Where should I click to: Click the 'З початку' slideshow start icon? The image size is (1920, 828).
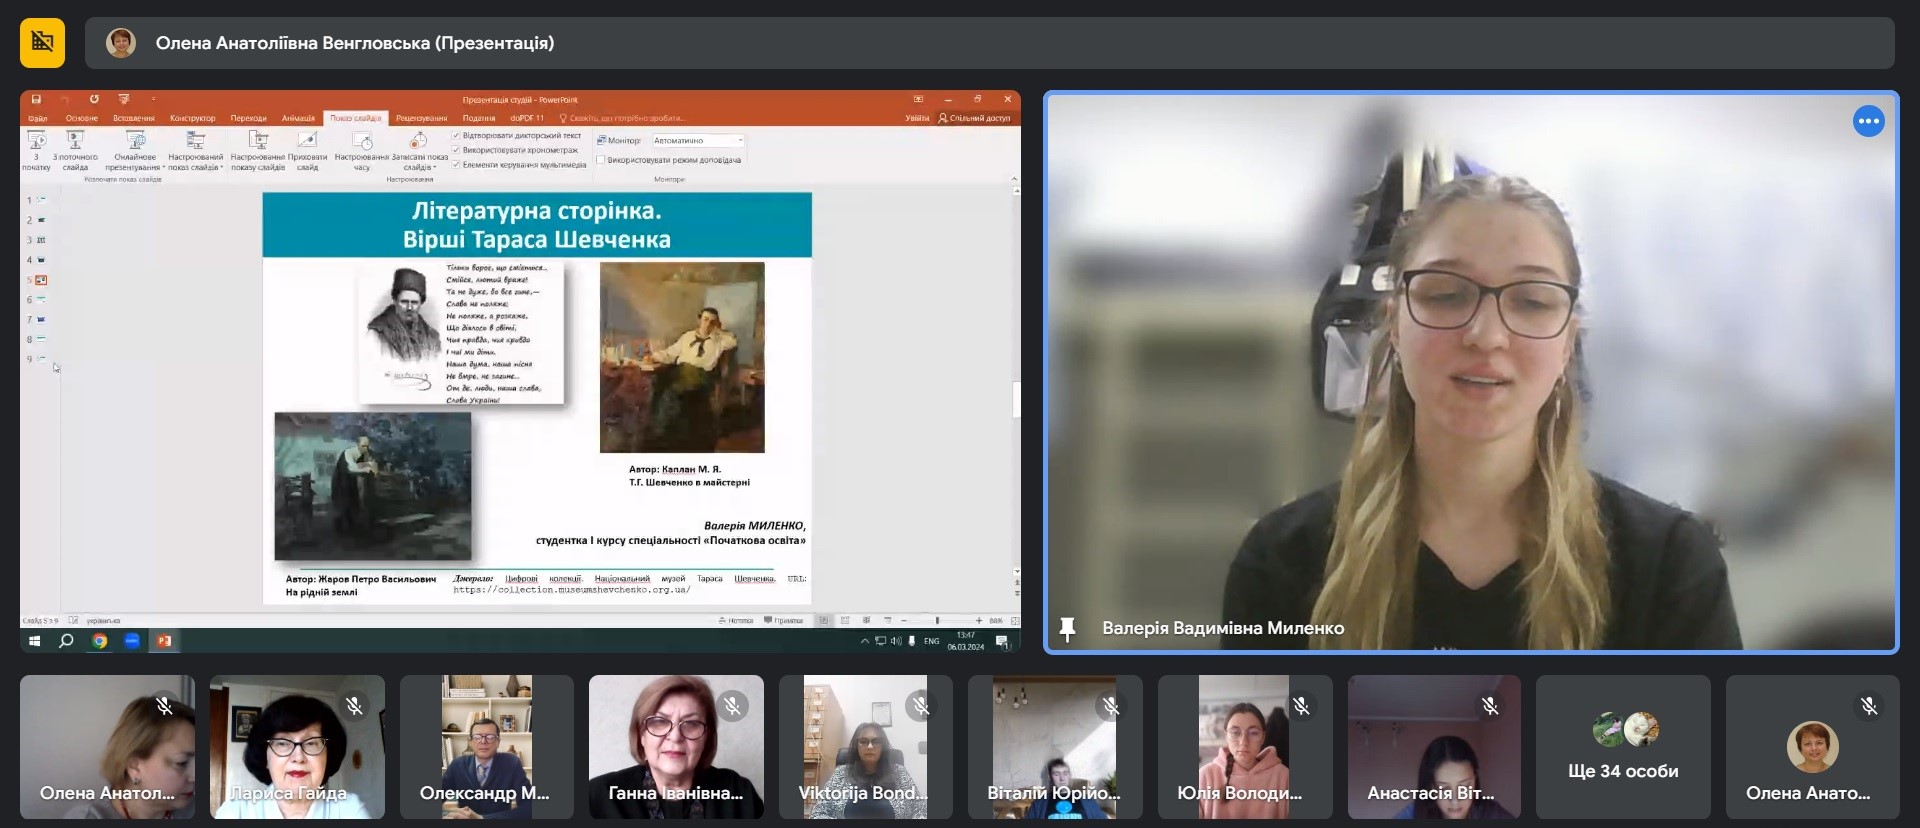click(x=36, y=141)
